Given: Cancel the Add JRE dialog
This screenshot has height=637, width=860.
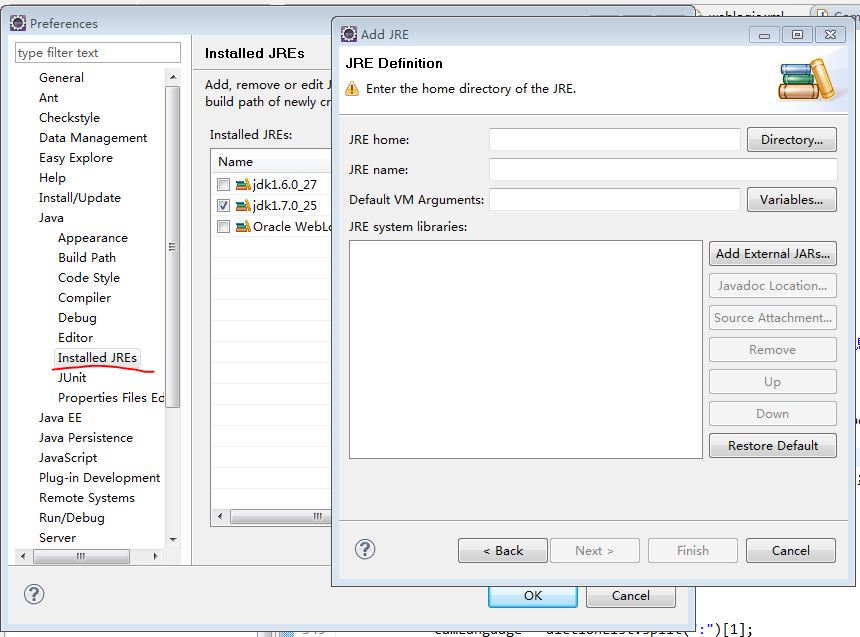Looking at the screenshot, I should [x=791, y=550].
